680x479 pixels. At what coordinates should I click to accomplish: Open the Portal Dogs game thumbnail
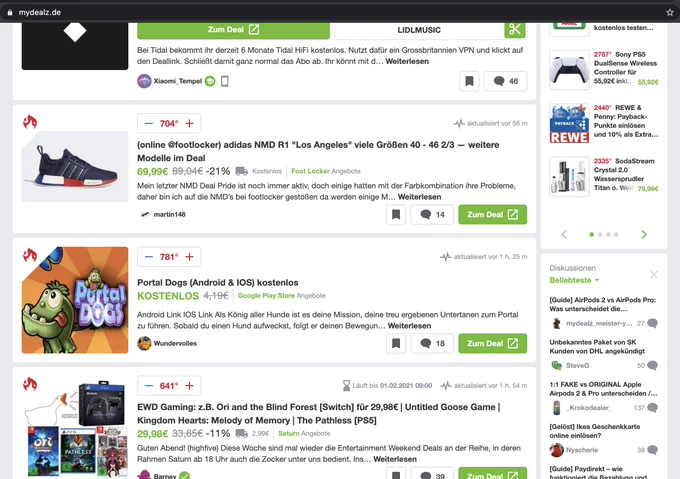click(75, 300)
